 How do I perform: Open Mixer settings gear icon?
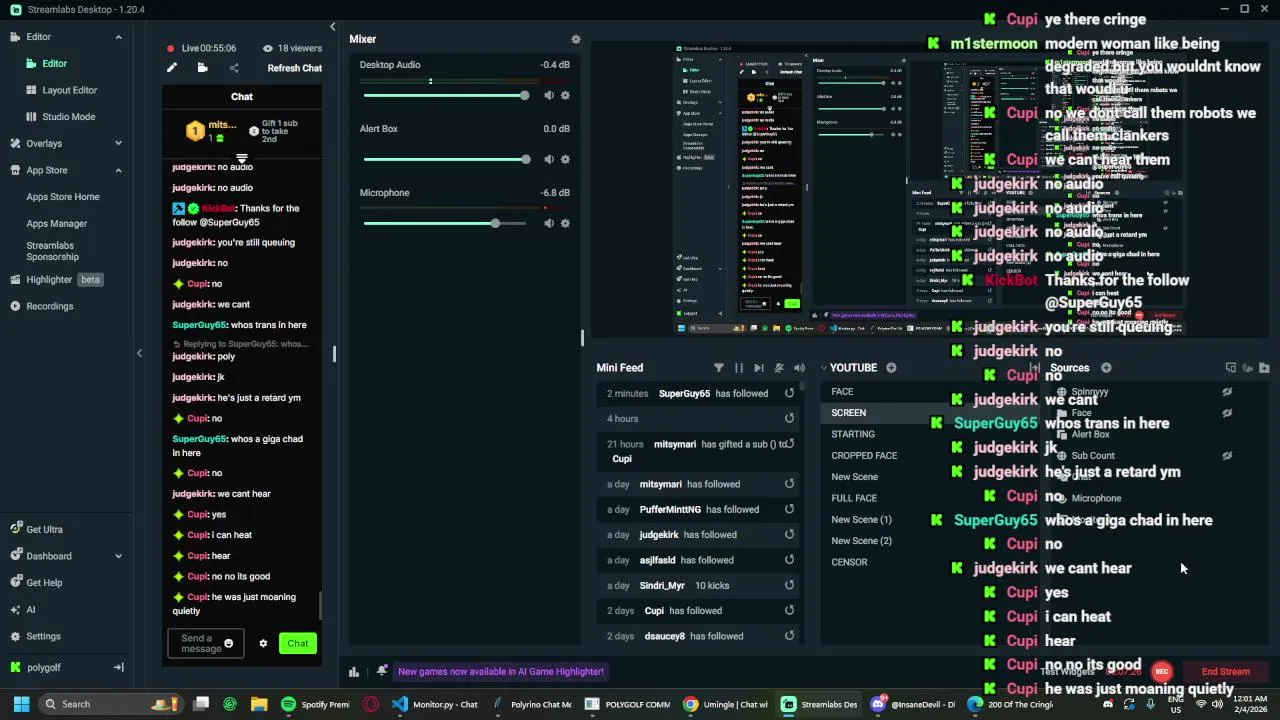tap(575, 39)
